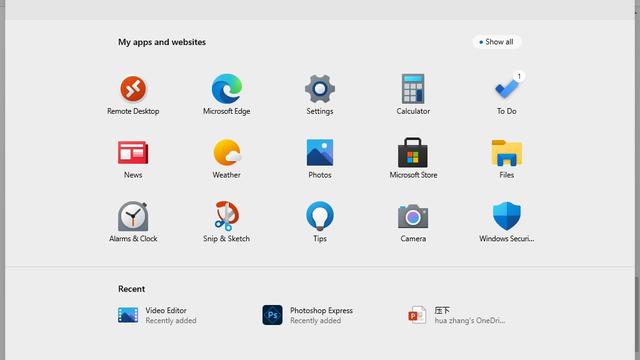Launch the Microsoft Store
This screenshot has width=640, height=360.
coord(413,159)
